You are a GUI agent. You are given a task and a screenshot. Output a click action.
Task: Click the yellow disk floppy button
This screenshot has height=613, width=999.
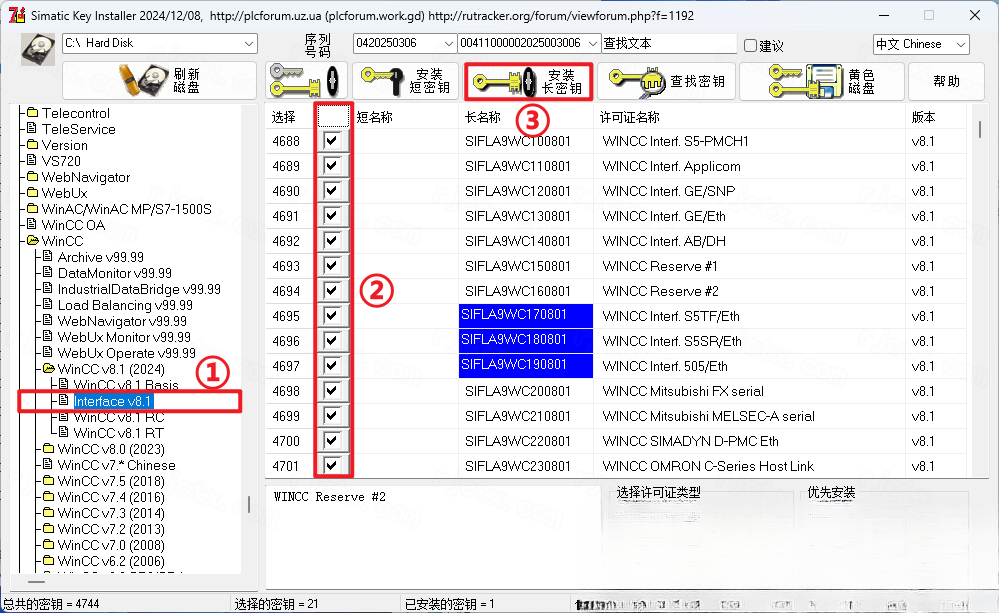click(822, 81)
